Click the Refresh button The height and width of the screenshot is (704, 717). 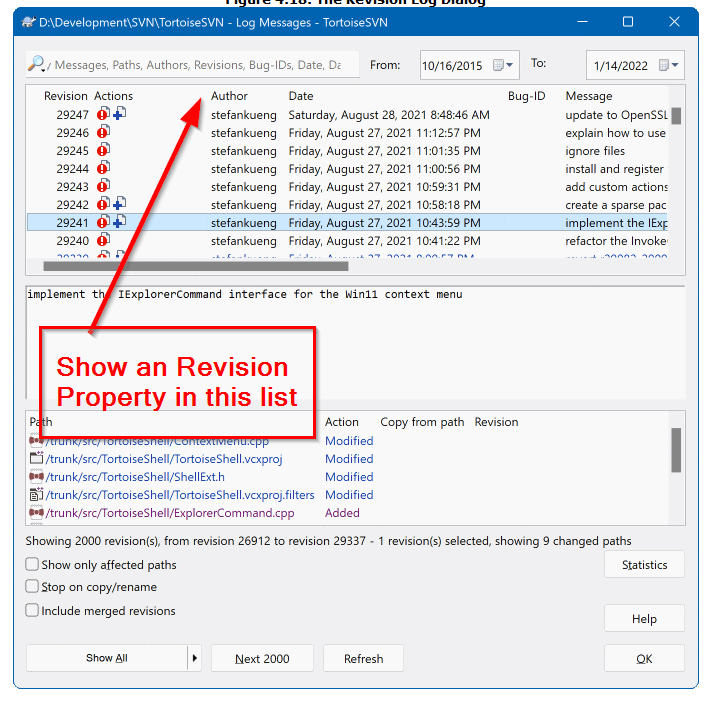coord(364,658)
